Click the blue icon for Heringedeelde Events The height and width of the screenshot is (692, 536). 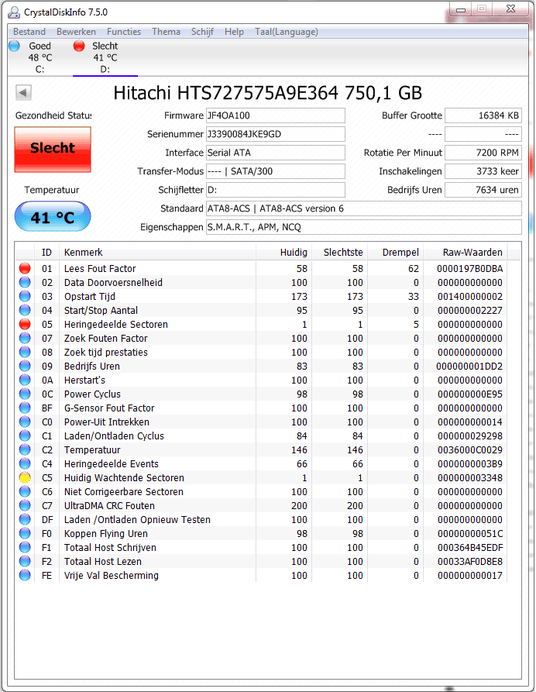tap(25, 464)
